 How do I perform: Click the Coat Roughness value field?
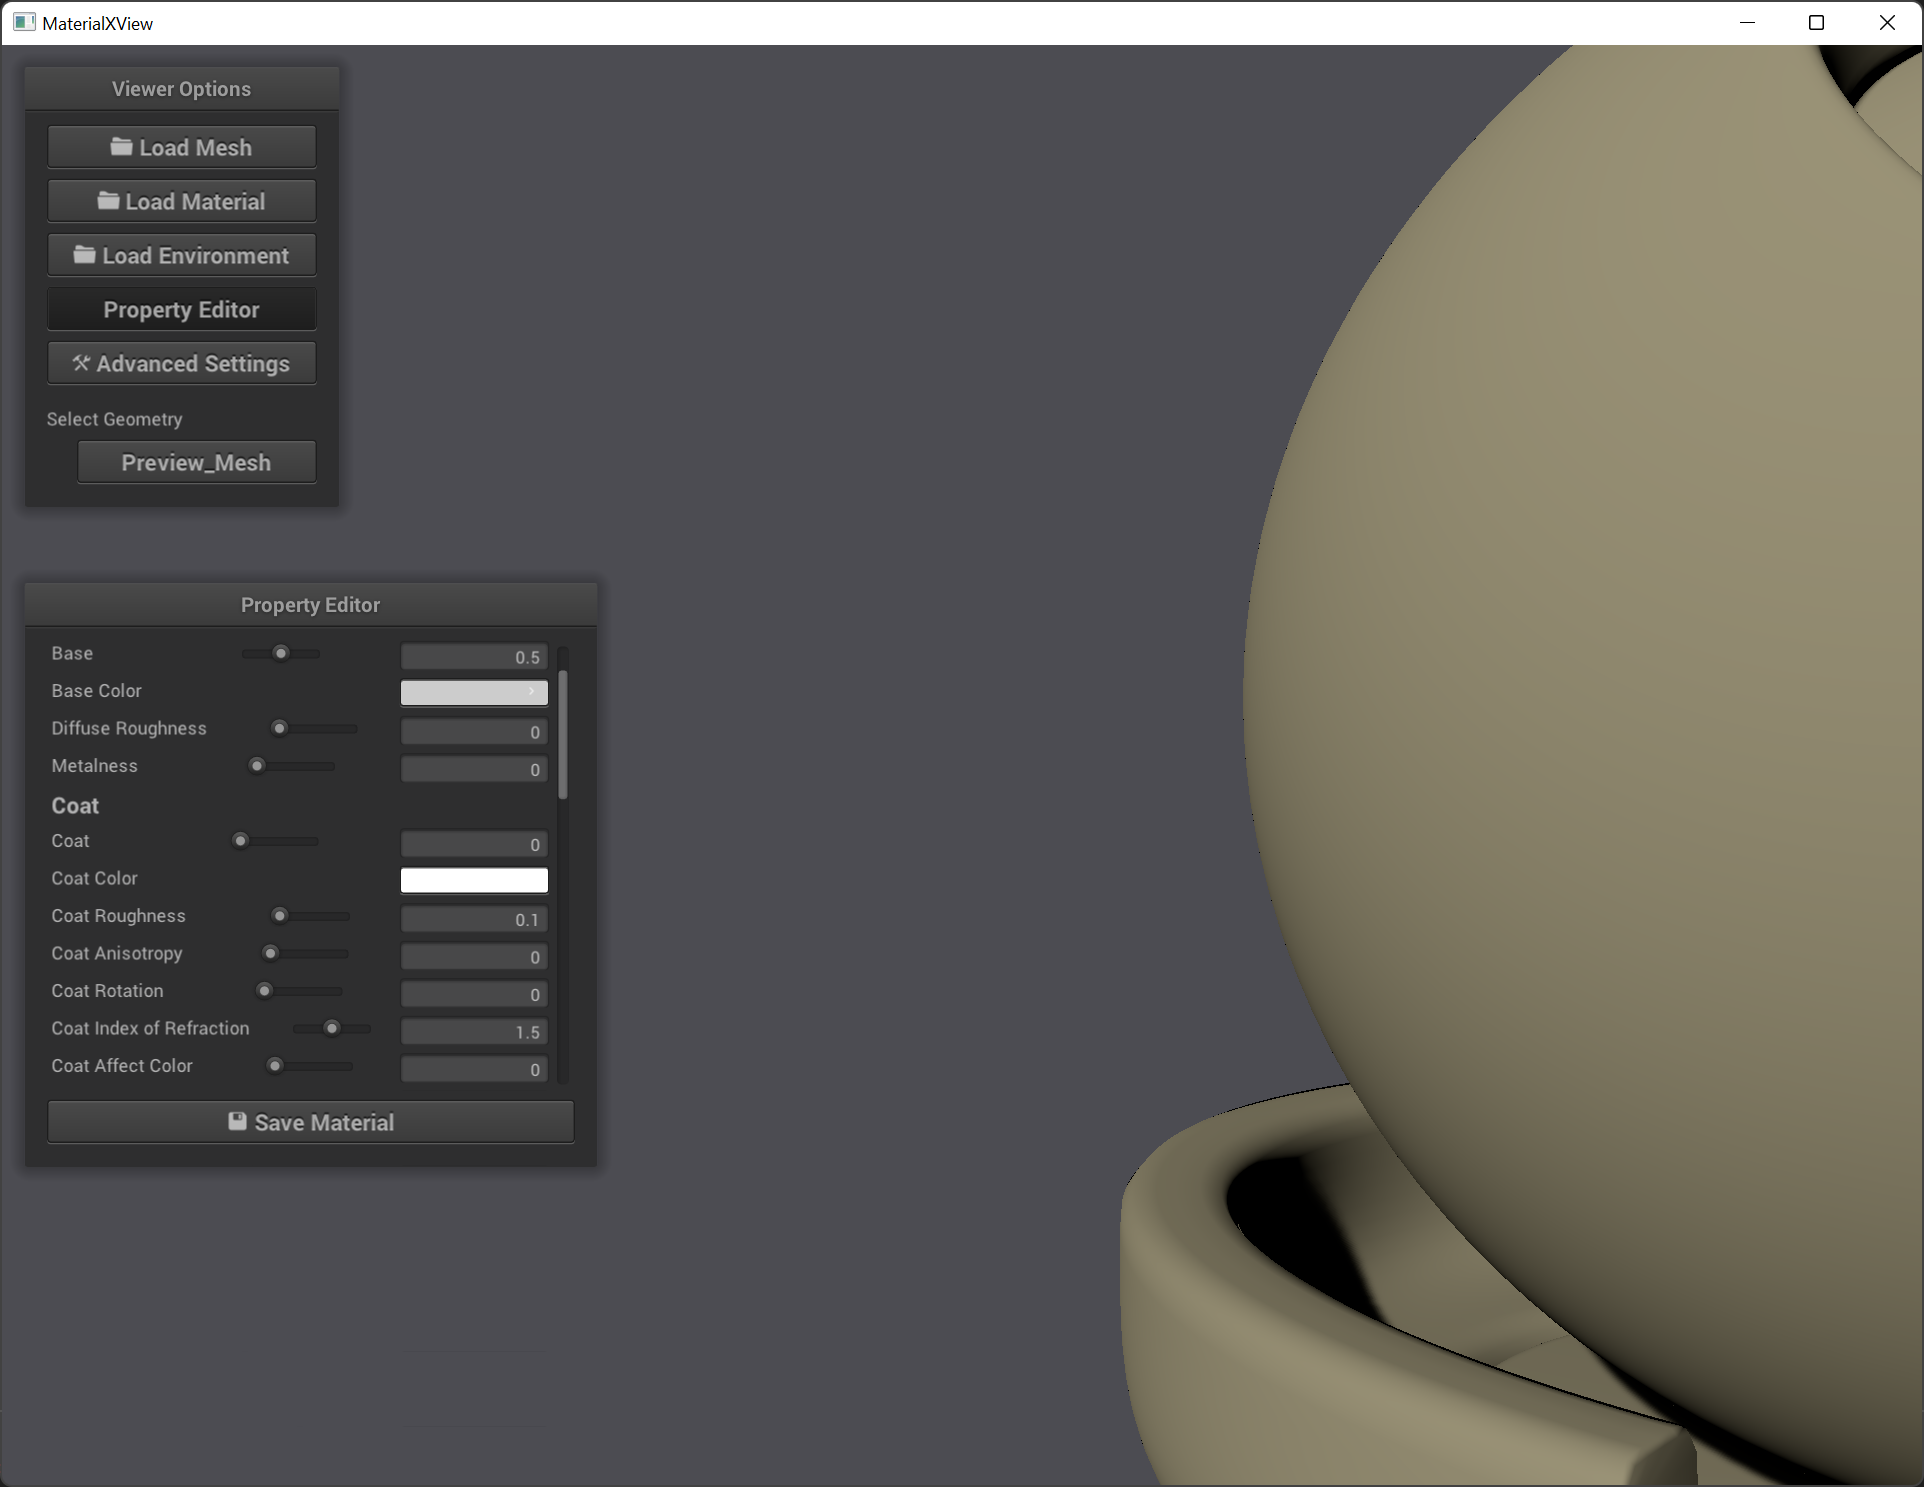474,919
